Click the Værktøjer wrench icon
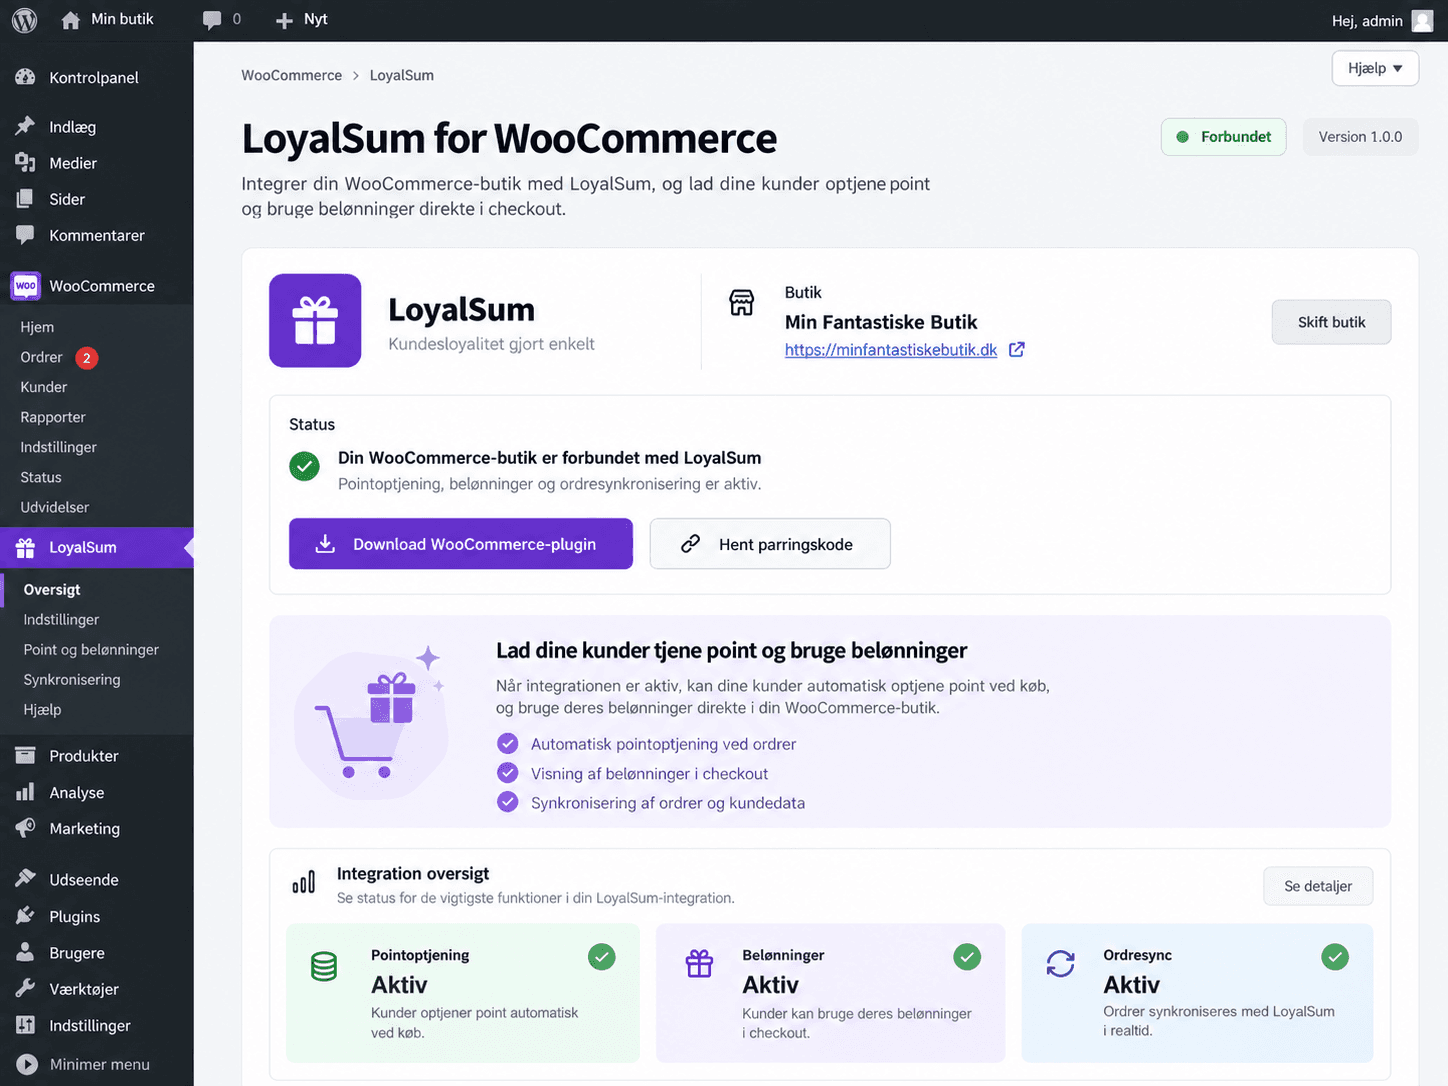1448x1086 pixels. (x=25, y=989)
